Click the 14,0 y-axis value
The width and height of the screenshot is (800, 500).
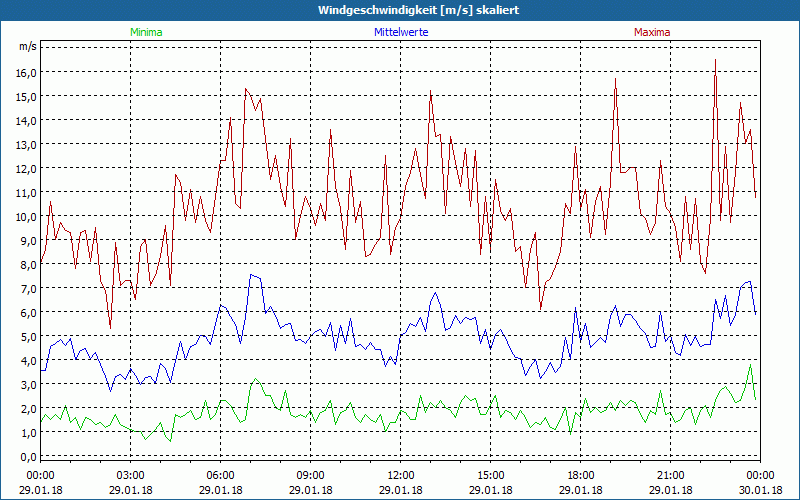26,120
